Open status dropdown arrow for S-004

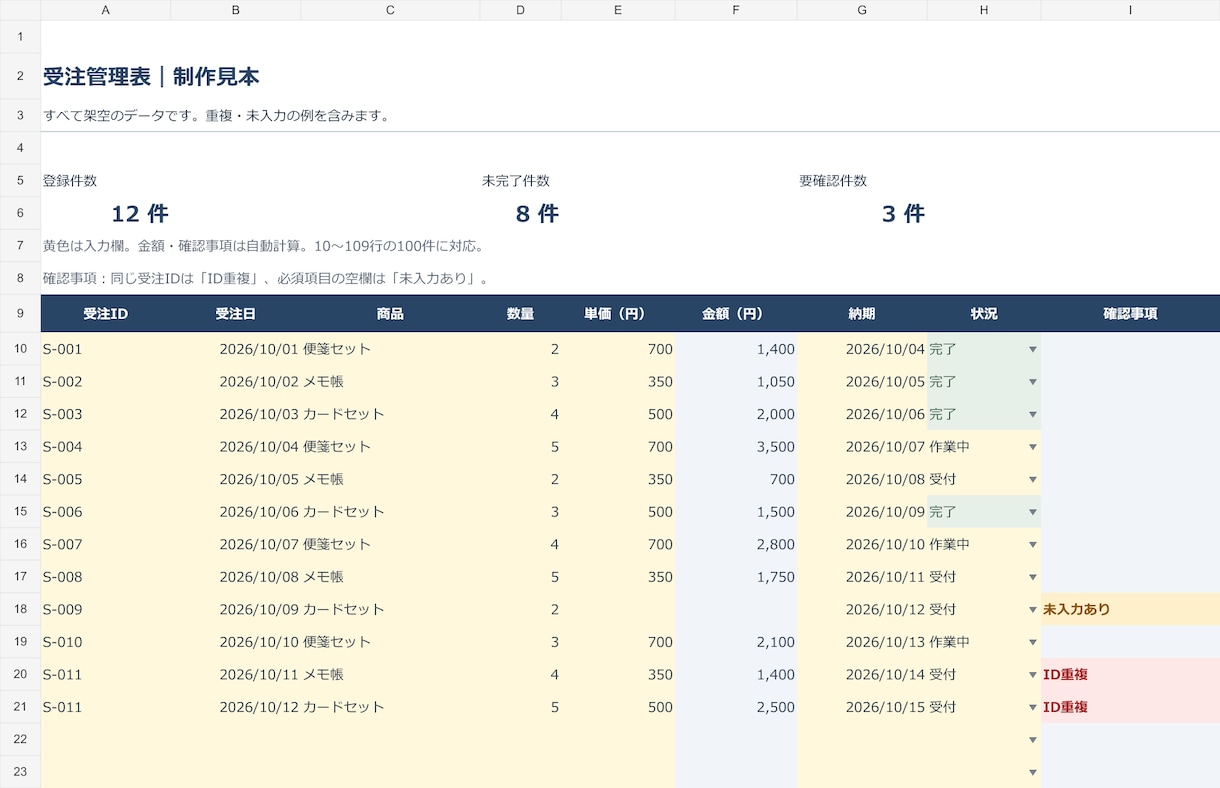[x=1033, y=447]
